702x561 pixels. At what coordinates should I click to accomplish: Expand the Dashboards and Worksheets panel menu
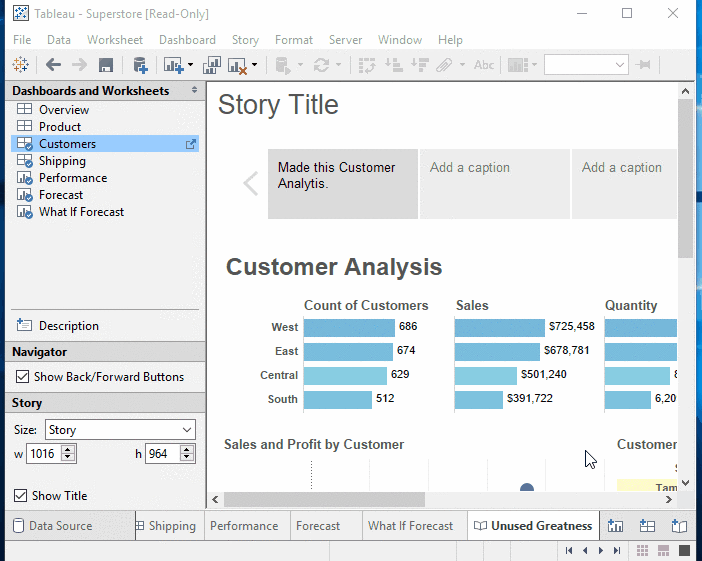(194, 91)
